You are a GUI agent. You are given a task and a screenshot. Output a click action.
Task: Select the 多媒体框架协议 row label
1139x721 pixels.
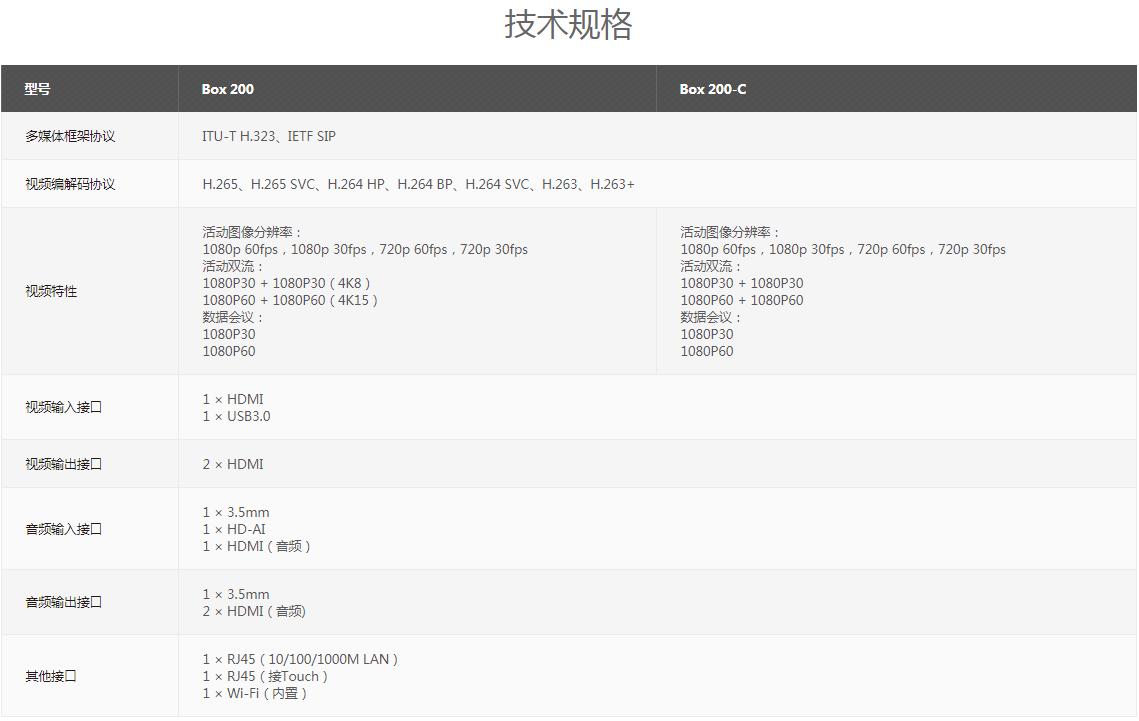(70, 136)
